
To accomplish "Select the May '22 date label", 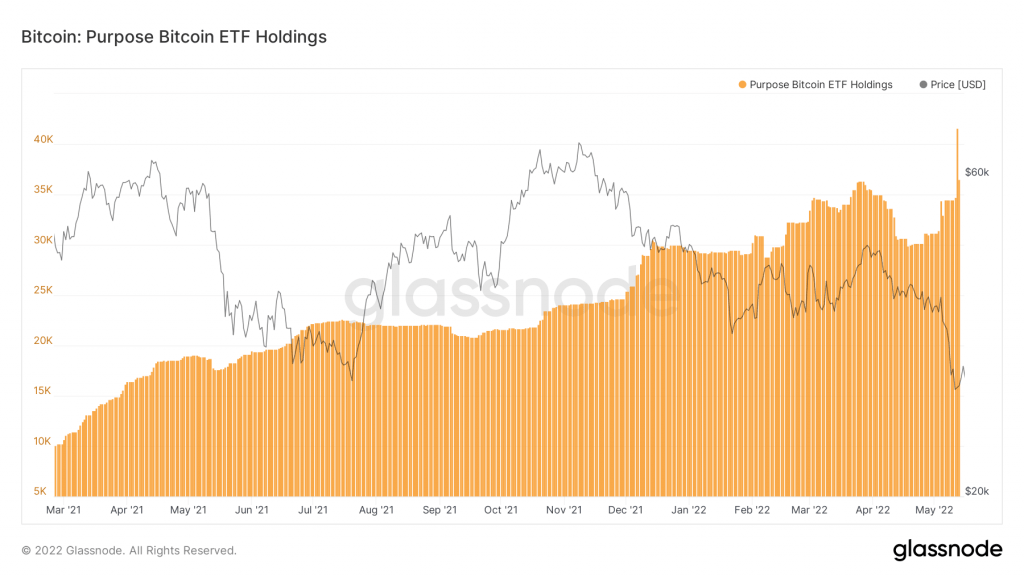I will (934, 510).
